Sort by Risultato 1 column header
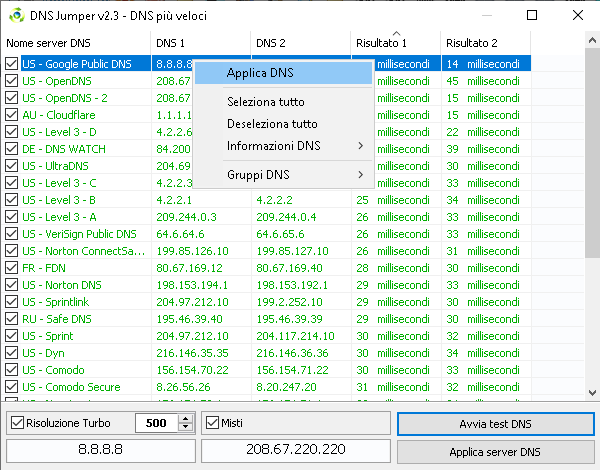600x470 pixels. tap(396, 43)
